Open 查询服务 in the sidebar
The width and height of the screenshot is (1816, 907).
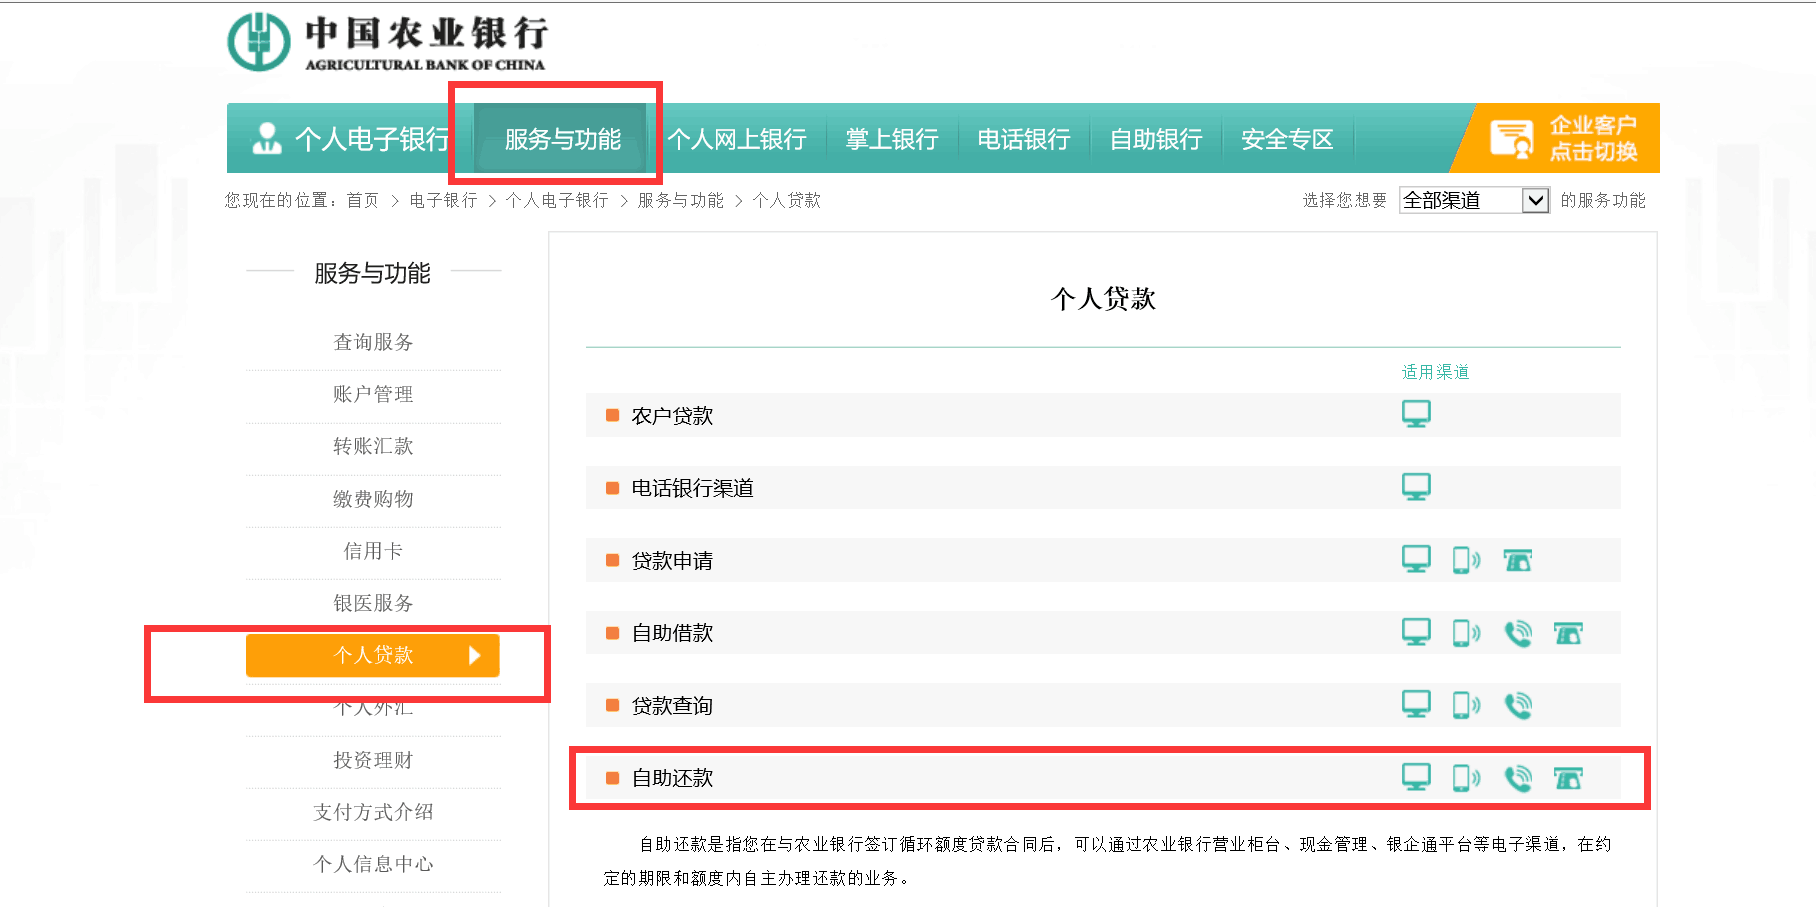373,342
